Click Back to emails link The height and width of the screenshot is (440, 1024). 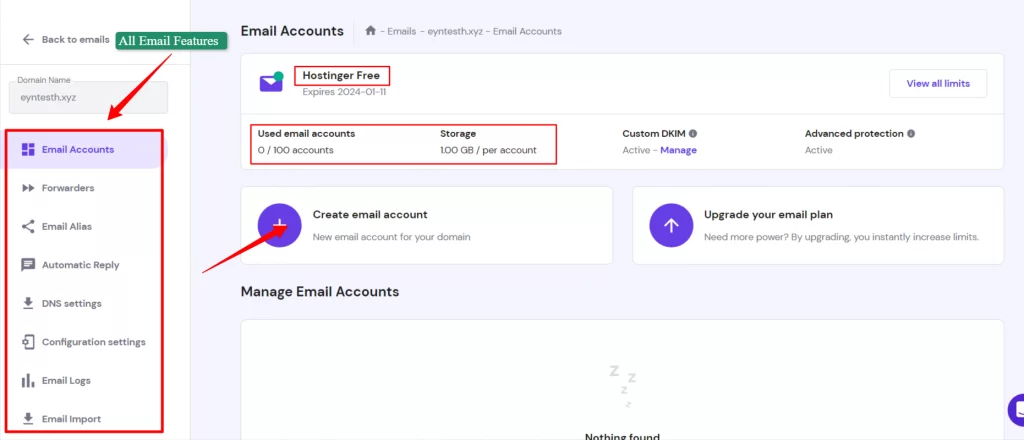[x=76, y=39]
